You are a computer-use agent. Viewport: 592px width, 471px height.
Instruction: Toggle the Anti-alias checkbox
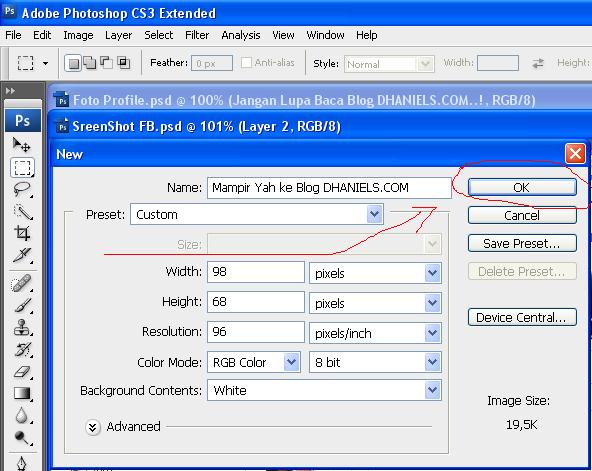pos(246,63)
